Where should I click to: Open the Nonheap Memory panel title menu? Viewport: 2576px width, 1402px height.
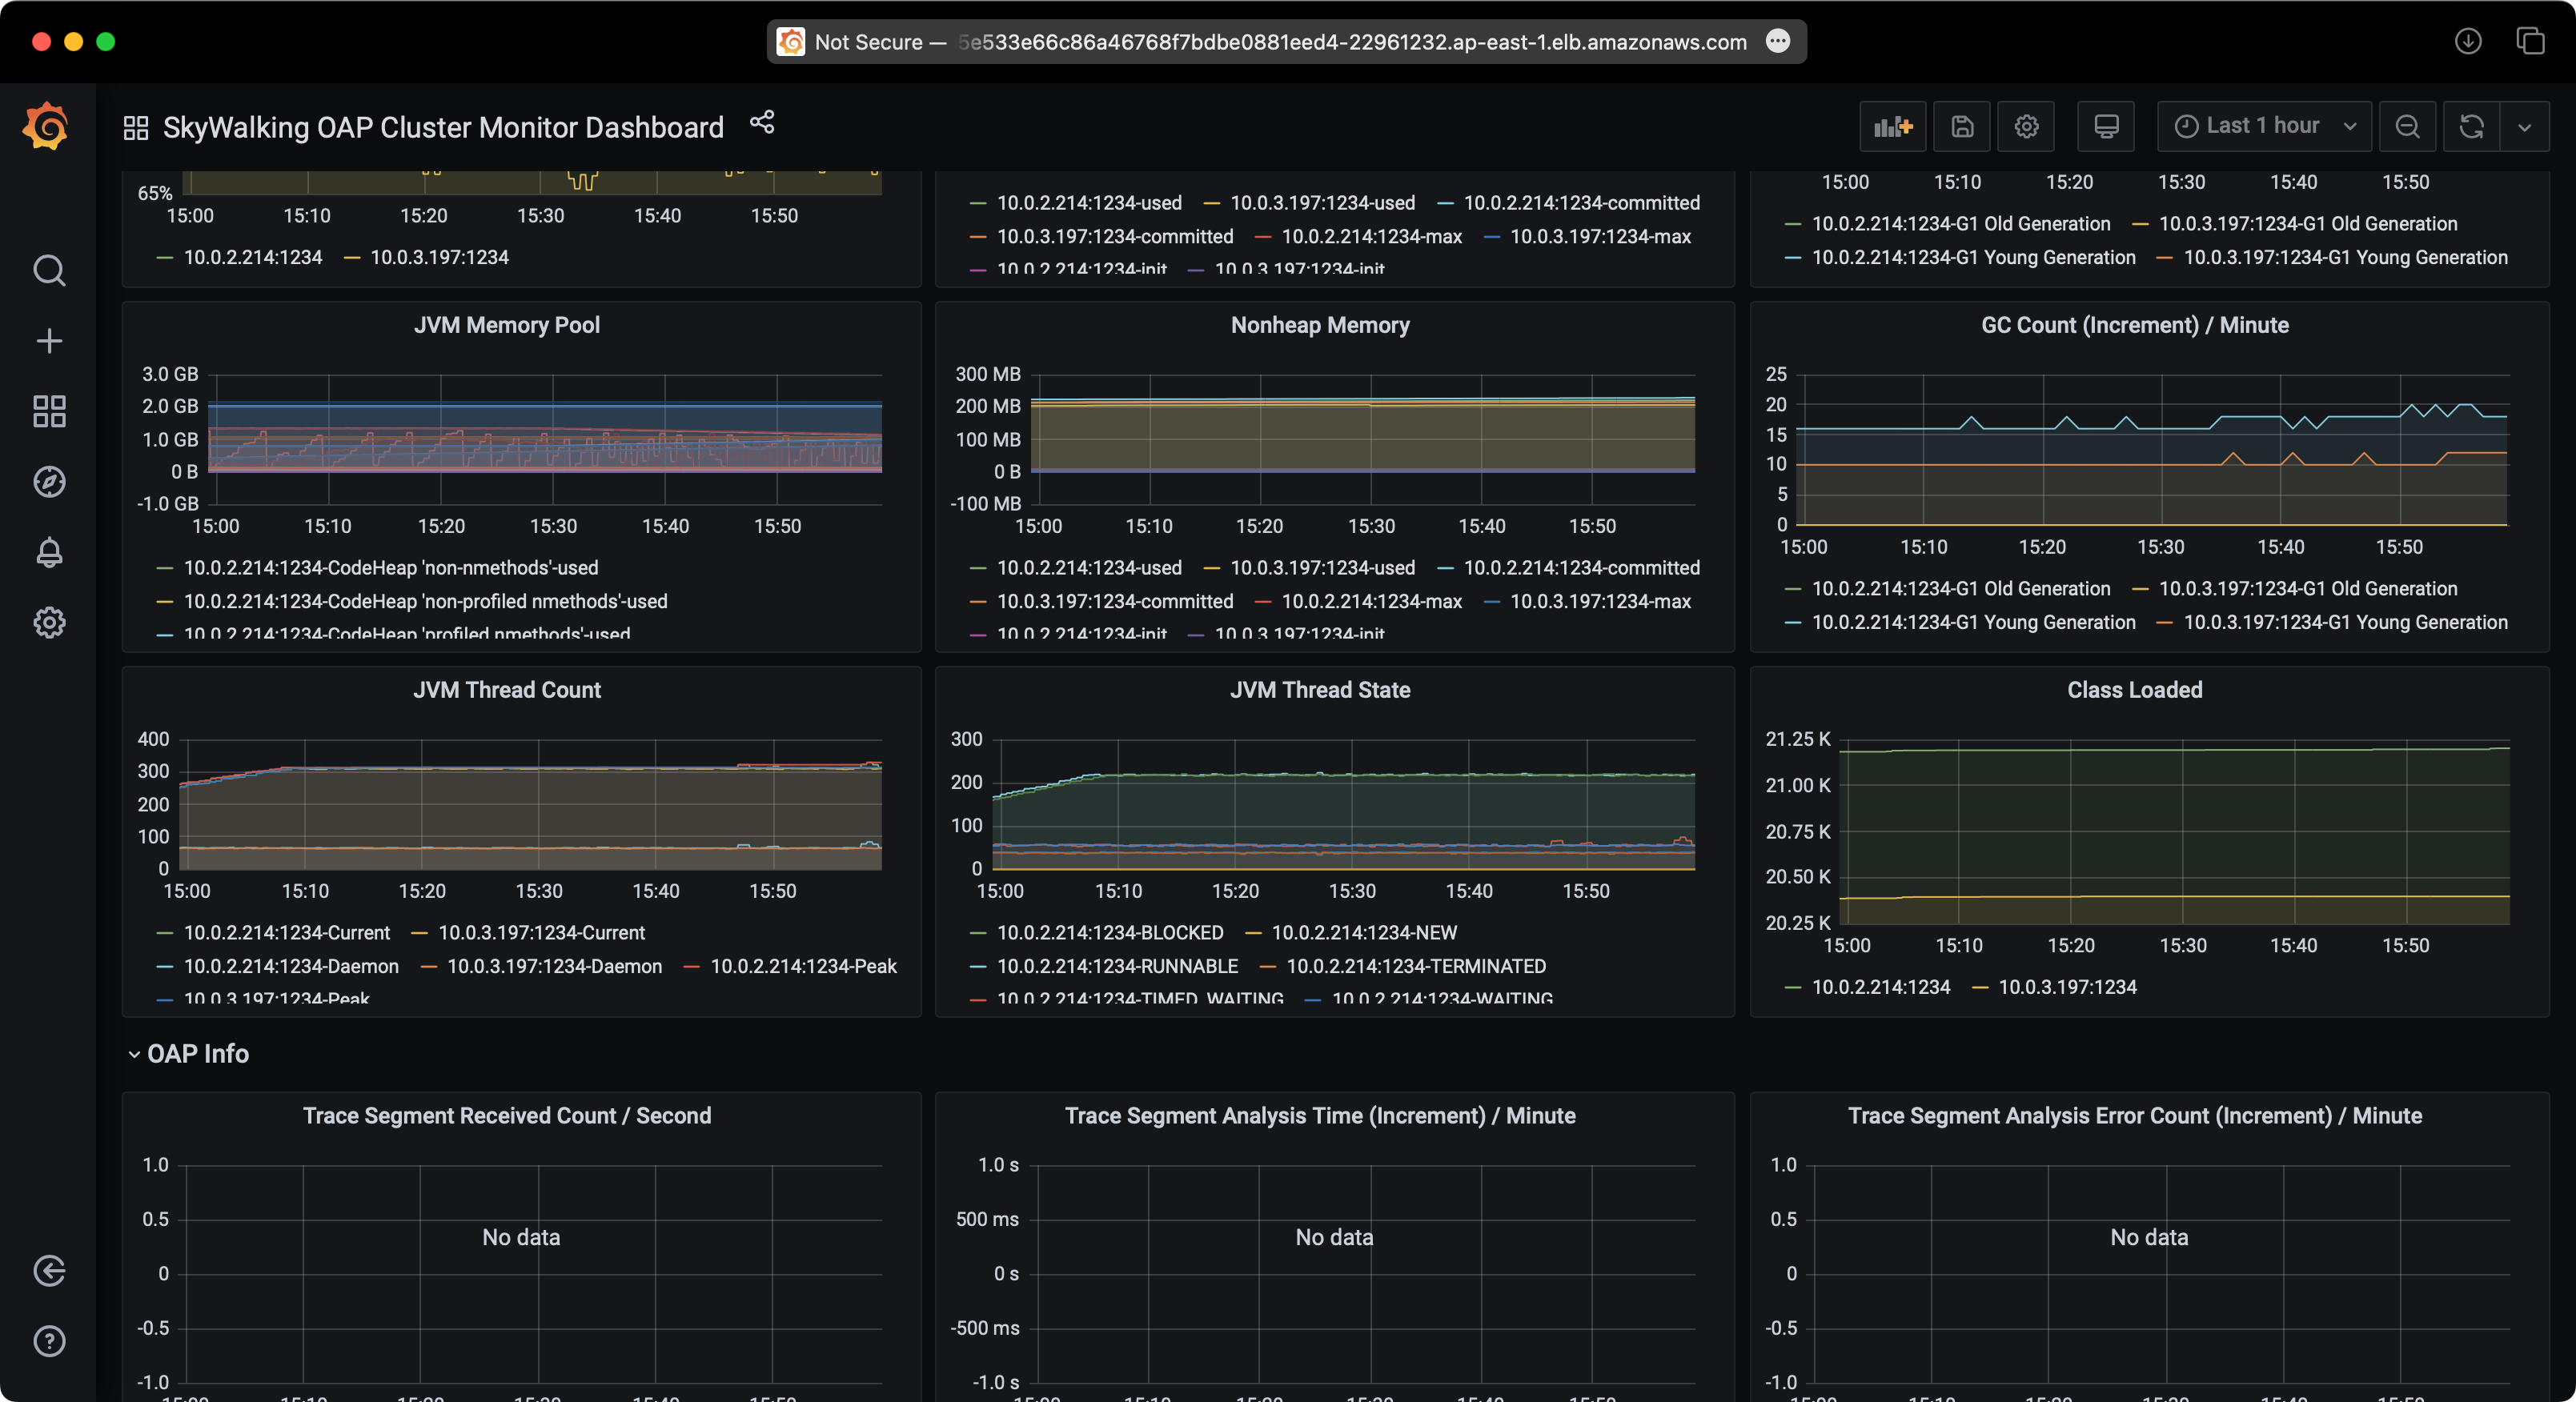(1319, 325)
